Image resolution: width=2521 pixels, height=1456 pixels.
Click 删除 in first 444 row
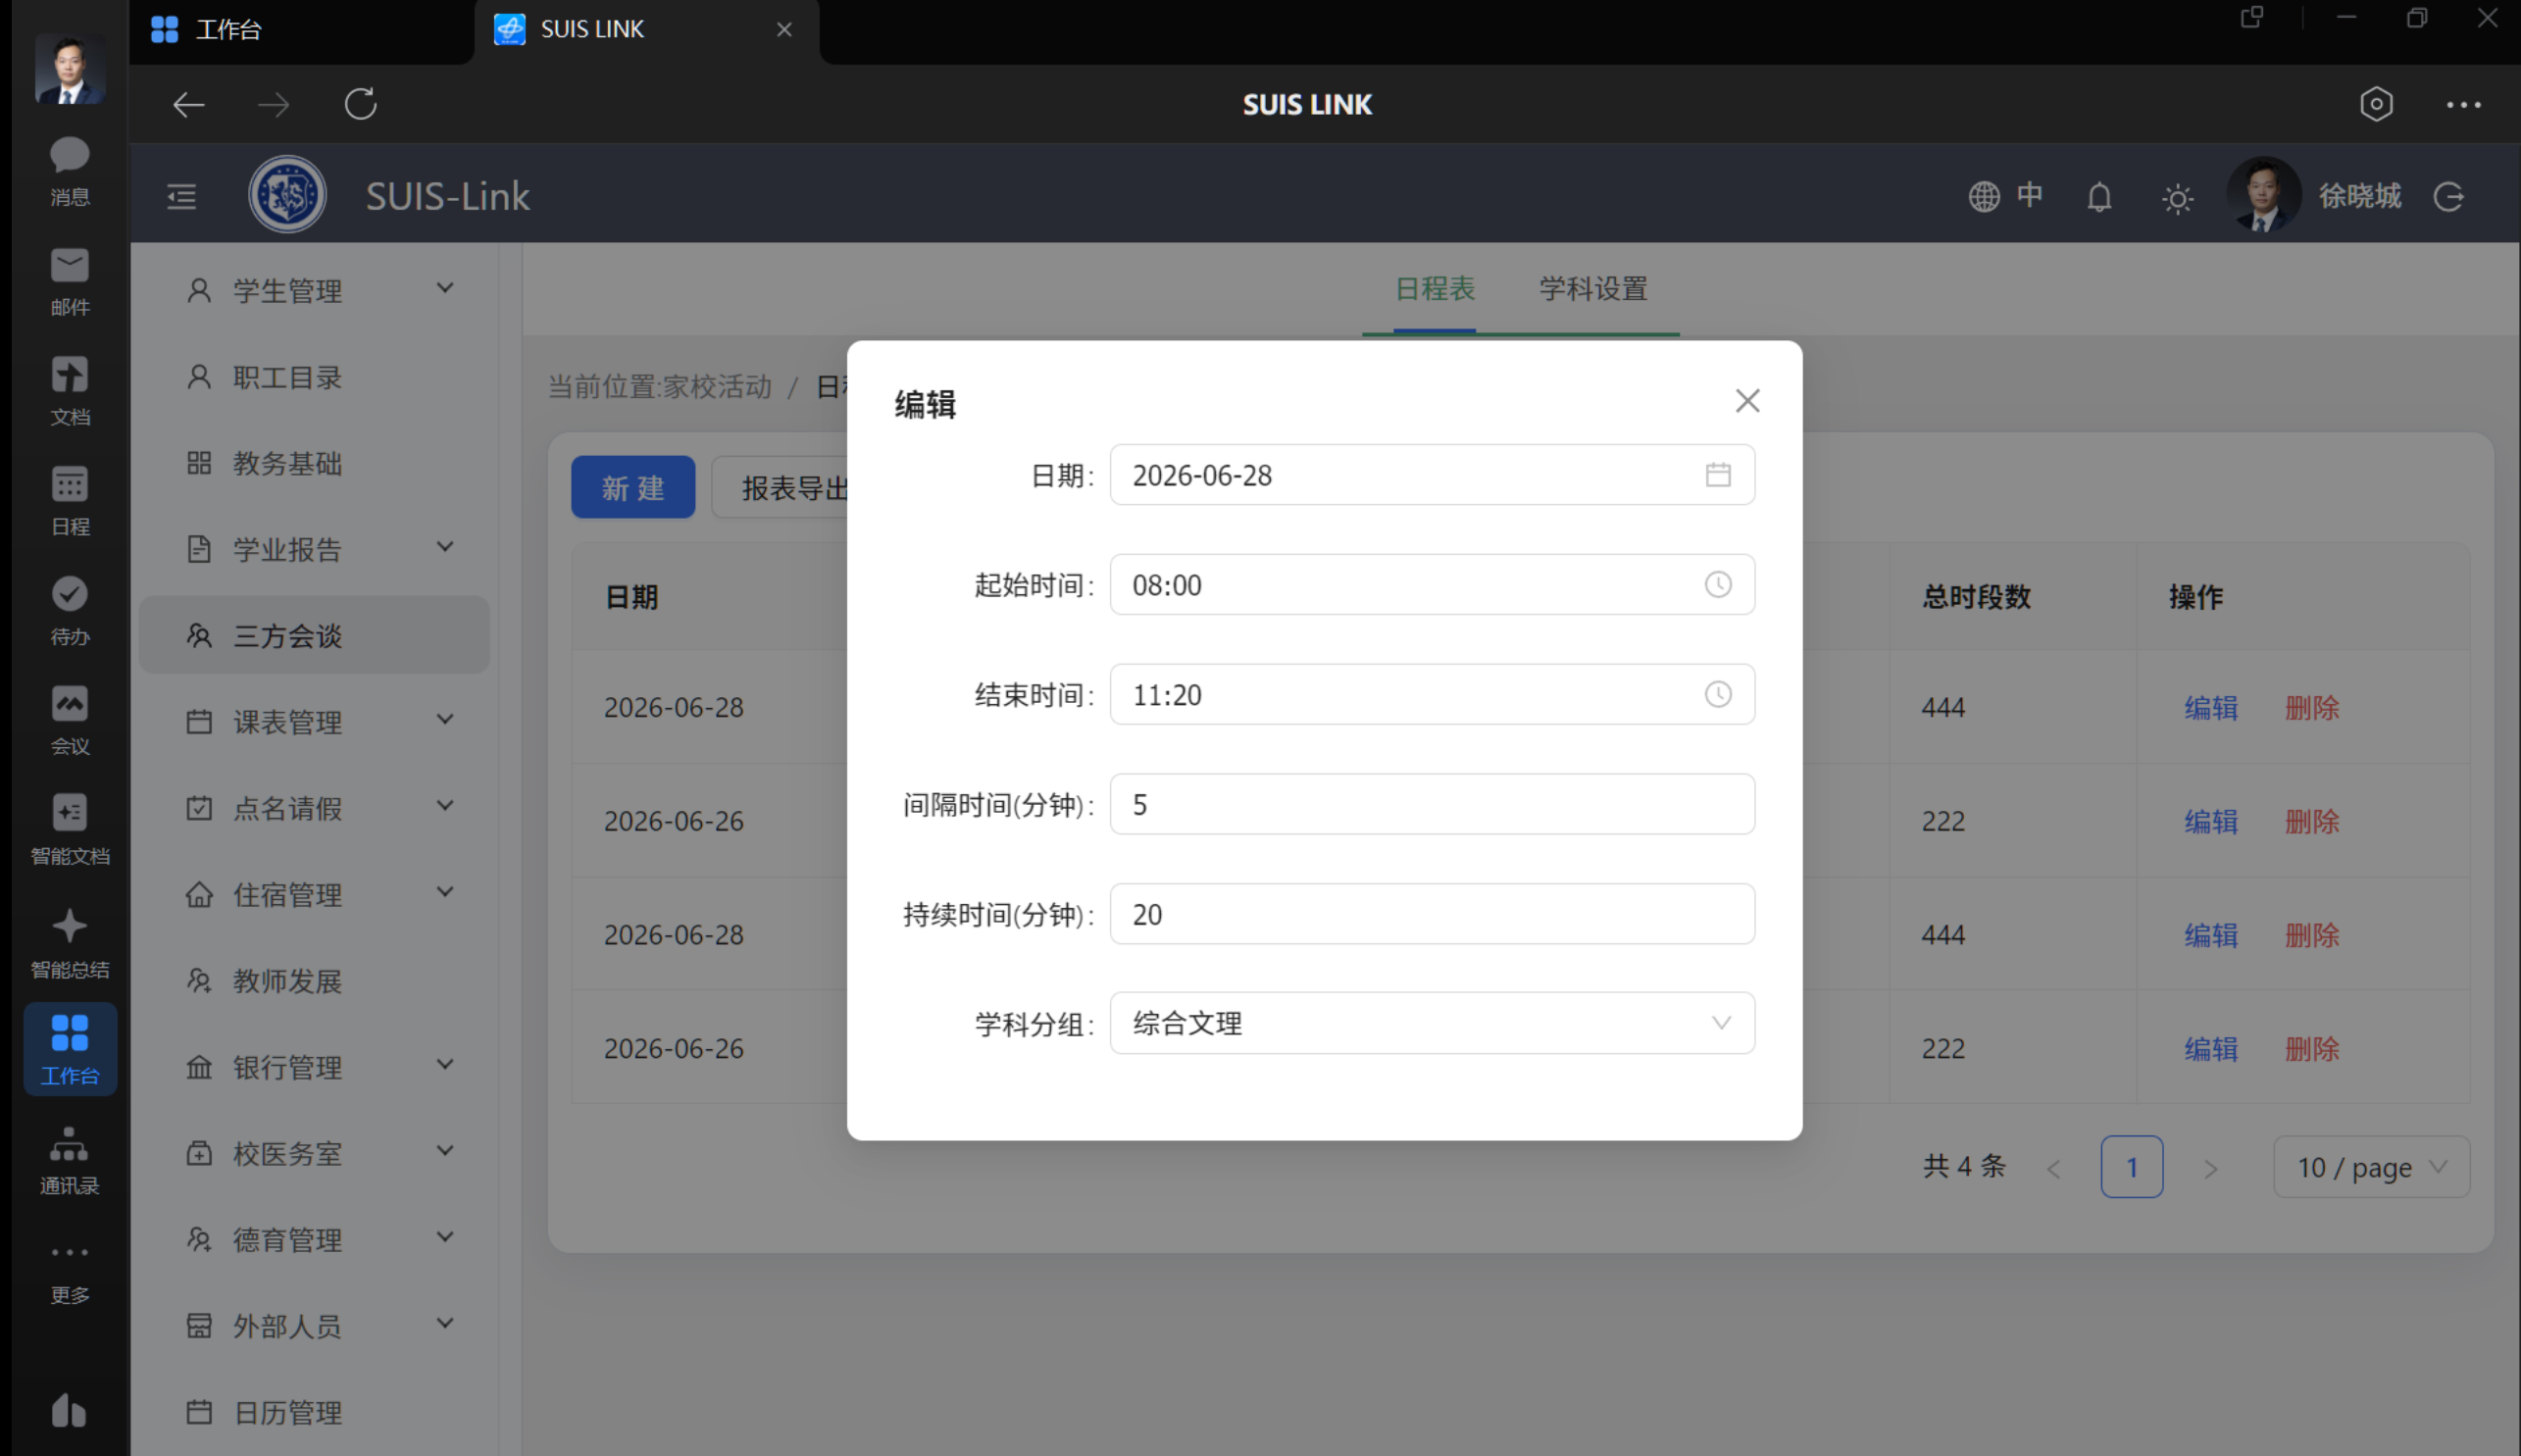click(x=2312, y=707)
